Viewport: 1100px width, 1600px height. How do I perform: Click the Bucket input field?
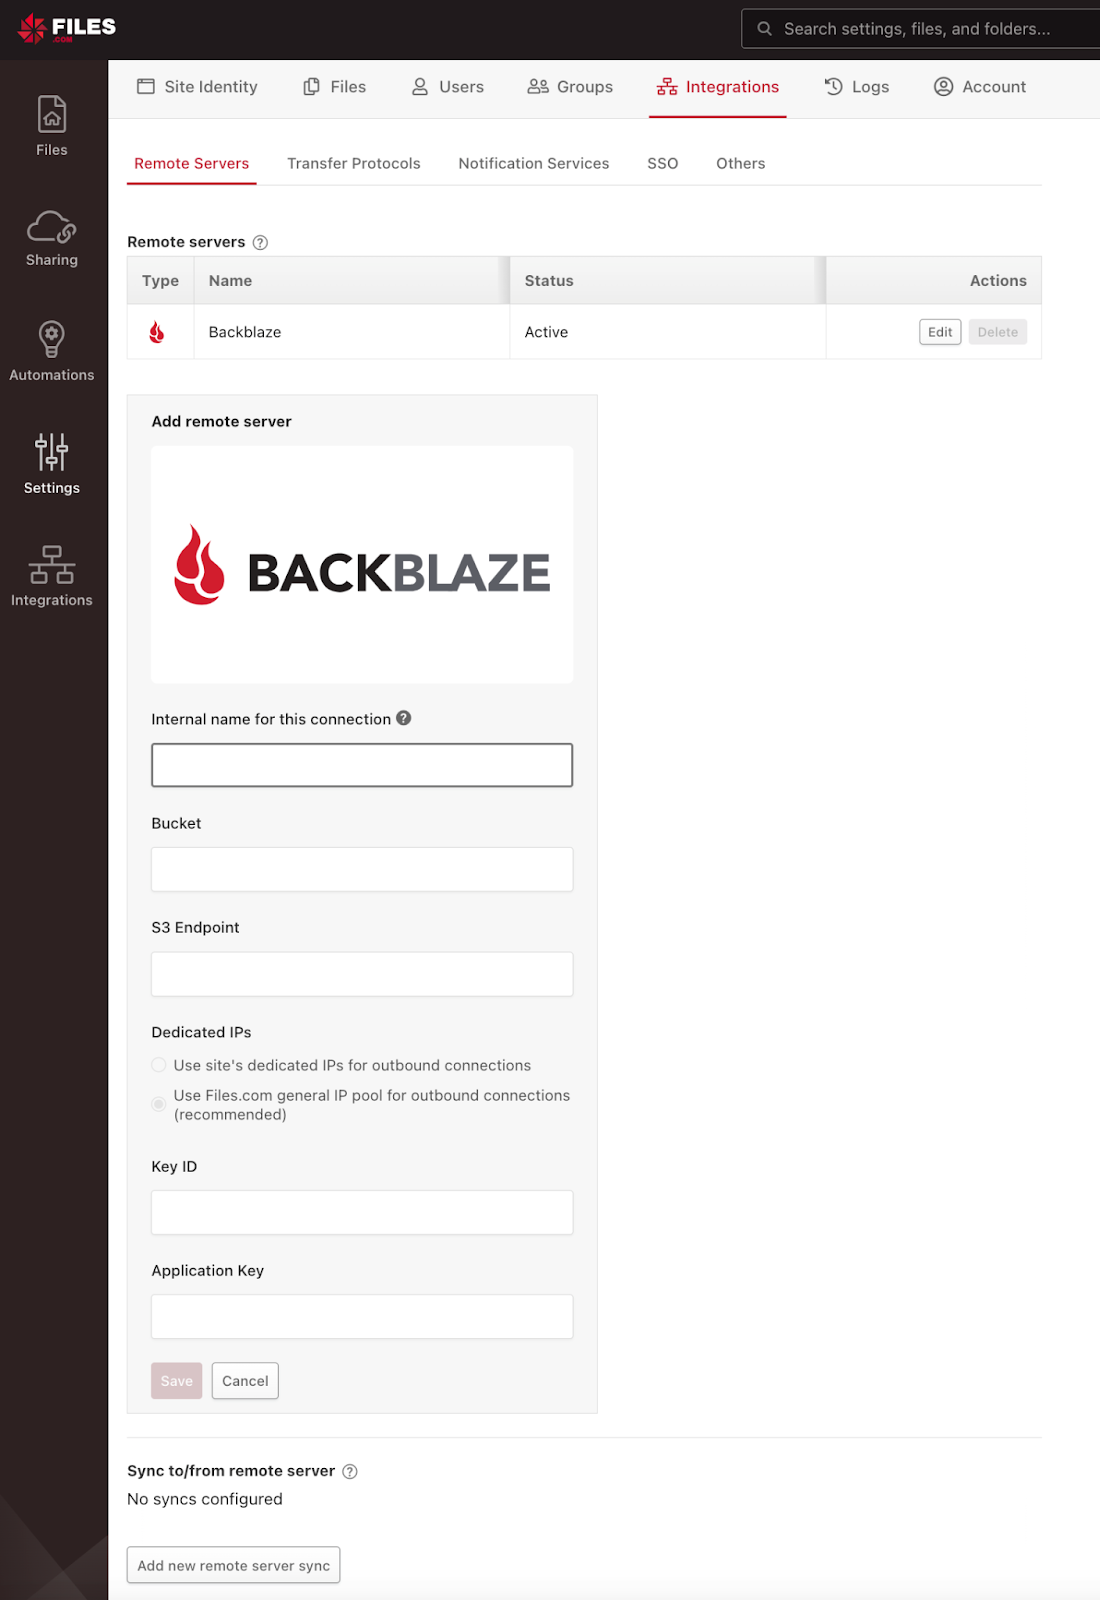(x=362, y=869)
